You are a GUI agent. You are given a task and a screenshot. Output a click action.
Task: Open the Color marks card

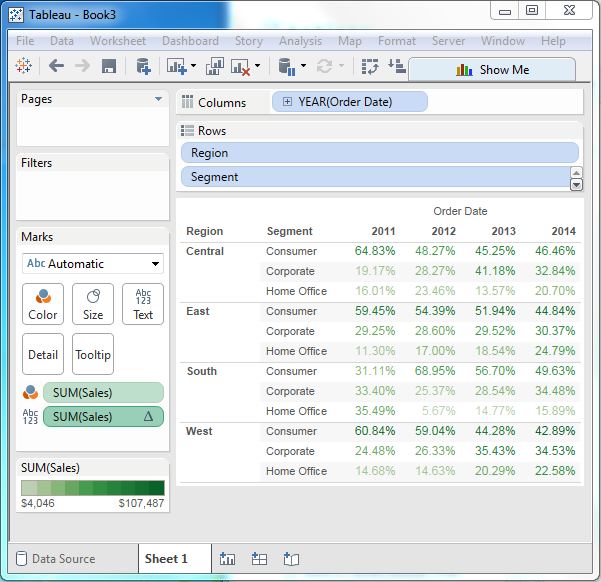click(43, 304)
